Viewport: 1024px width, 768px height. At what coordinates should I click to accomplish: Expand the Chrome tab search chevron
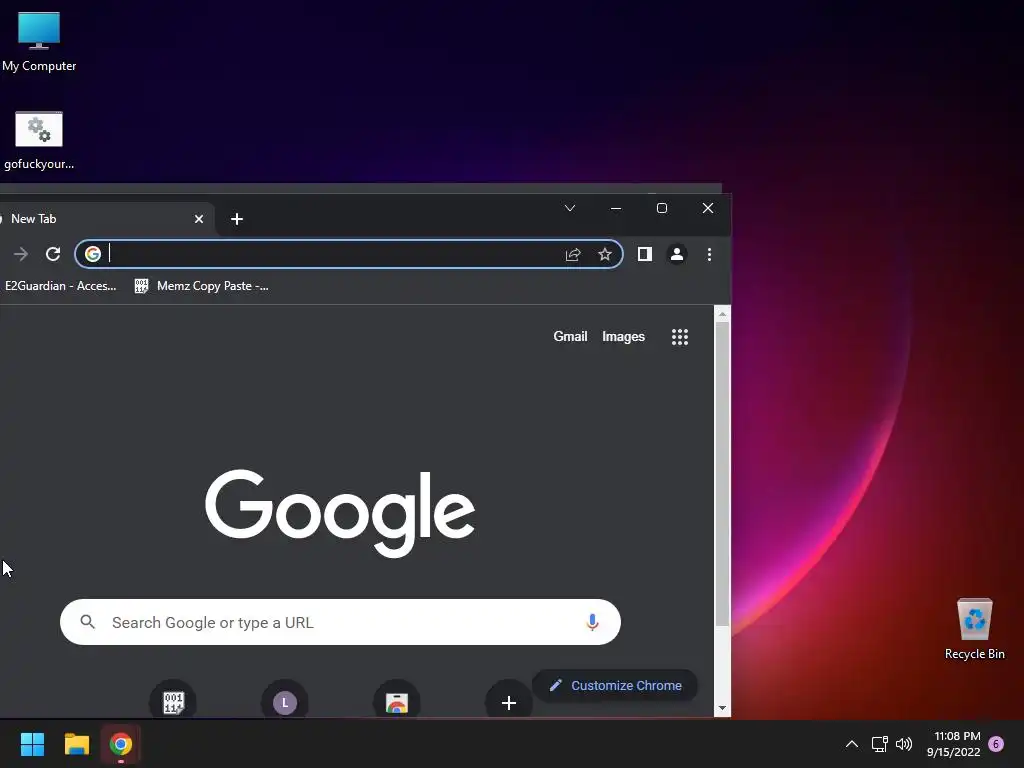(569, 208)
